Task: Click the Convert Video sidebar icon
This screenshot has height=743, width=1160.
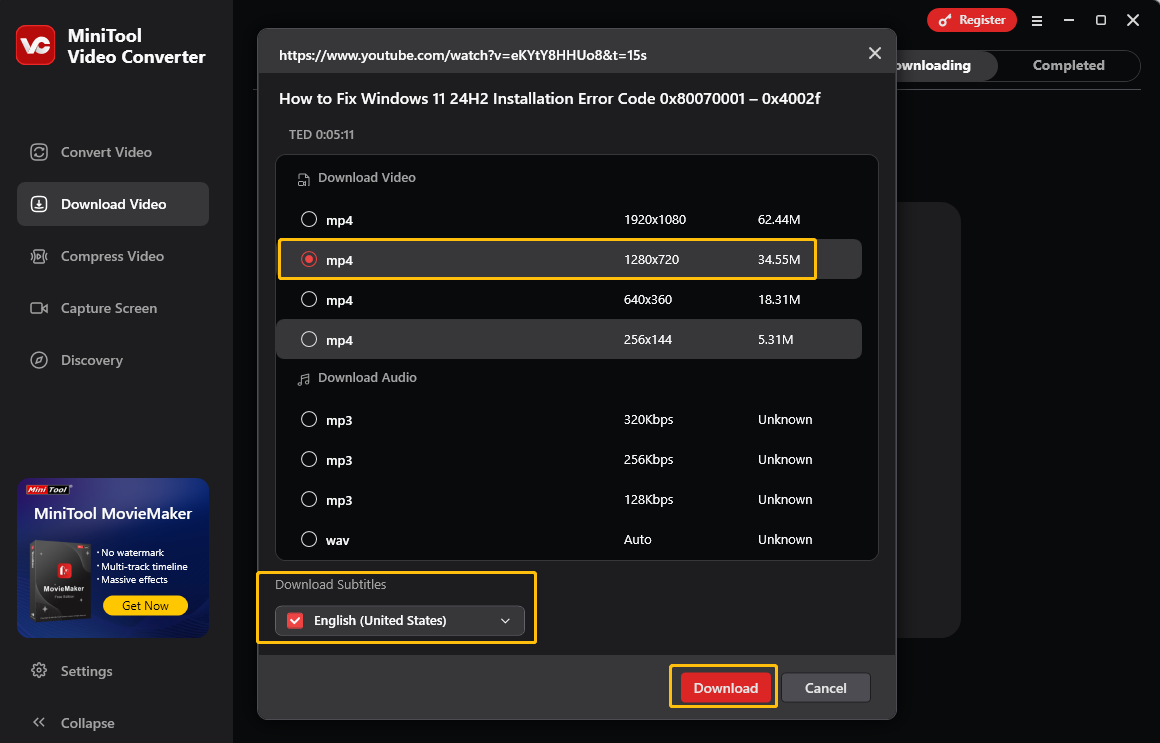Action: coord(38,152)
